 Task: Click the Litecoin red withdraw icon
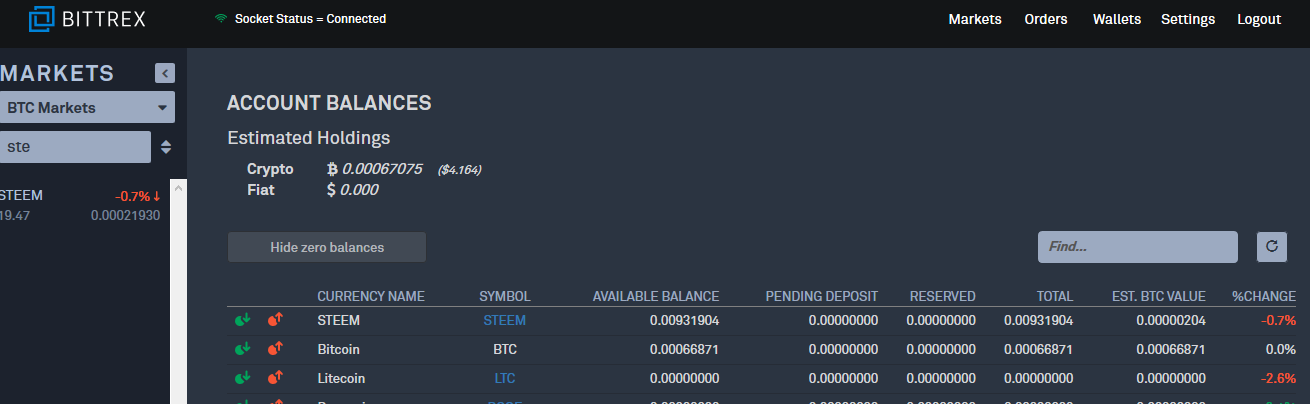275,378
